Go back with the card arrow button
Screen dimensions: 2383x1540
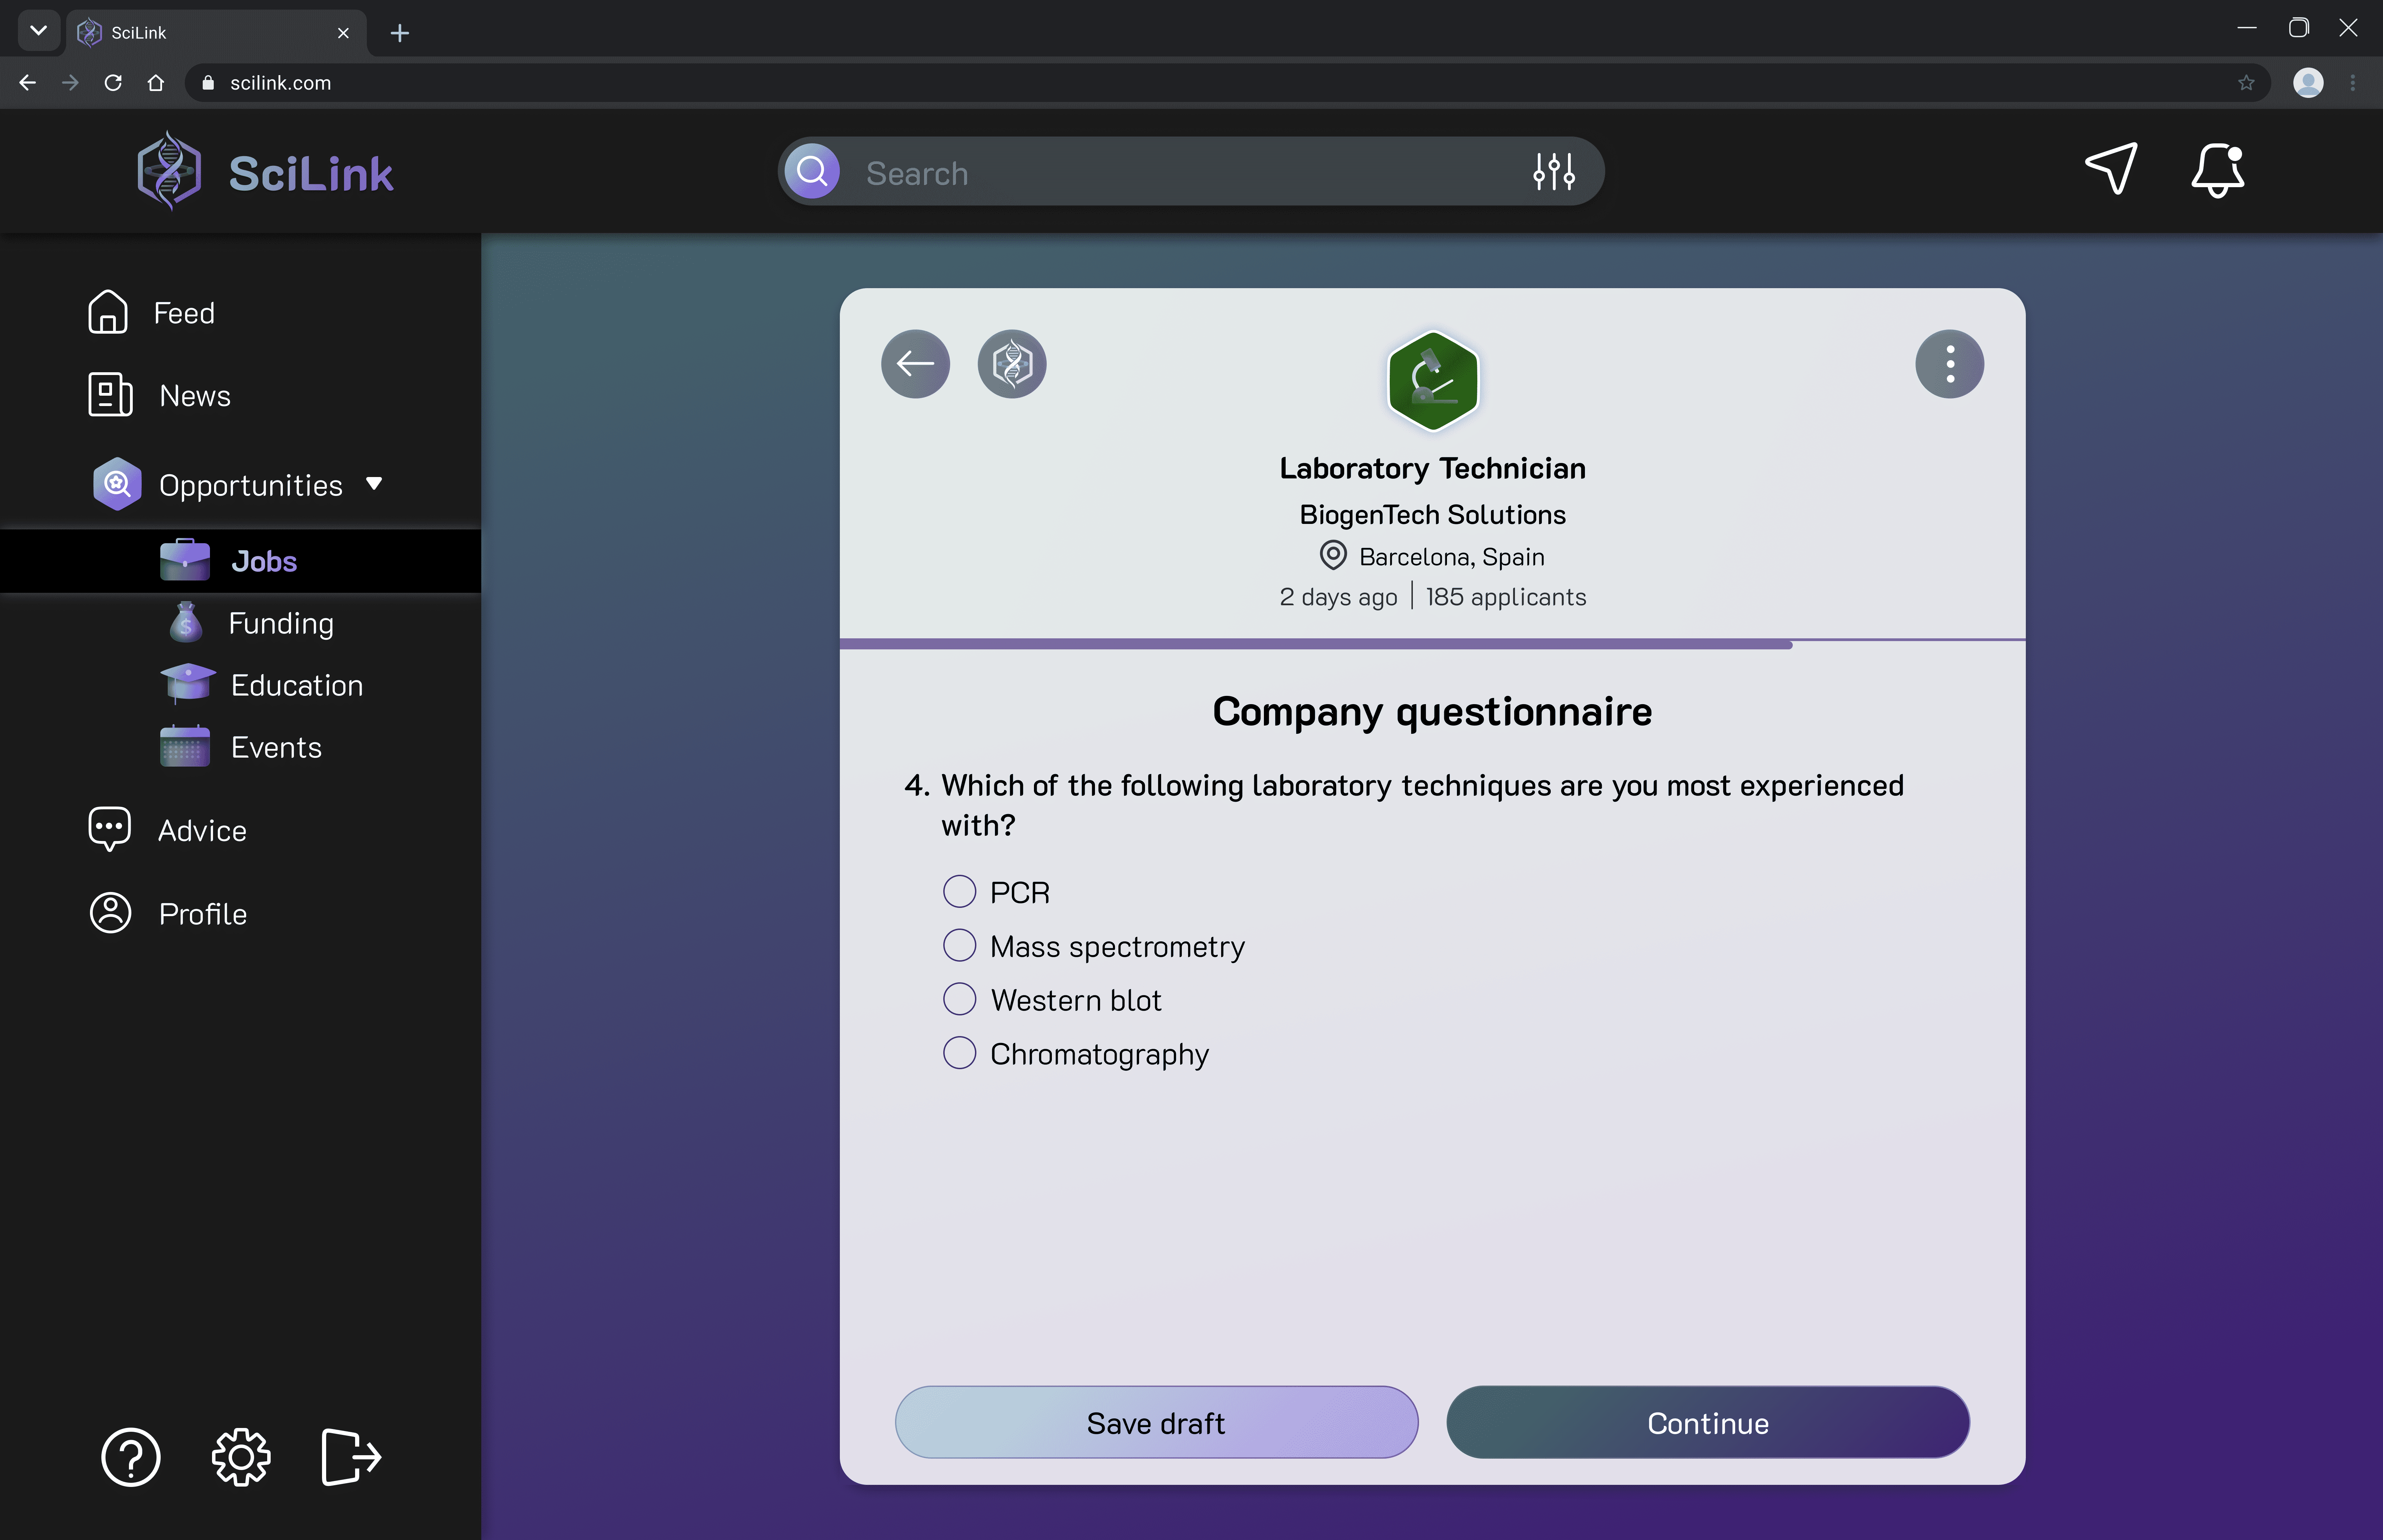click(x=915, y=364)
